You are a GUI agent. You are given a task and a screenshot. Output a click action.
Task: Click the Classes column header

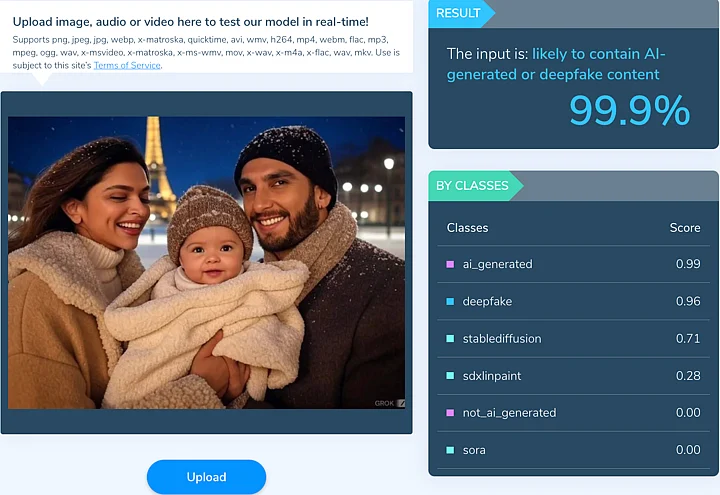click(x=467, y=228)
